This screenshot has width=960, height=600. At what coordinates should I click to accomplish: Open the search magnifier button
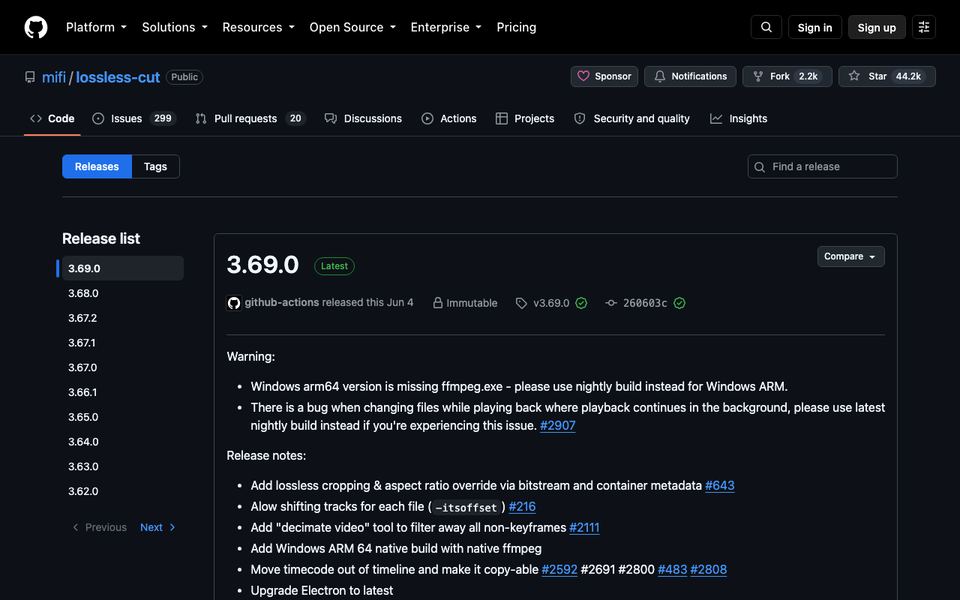pyautogui.click(x=766, y=27)
